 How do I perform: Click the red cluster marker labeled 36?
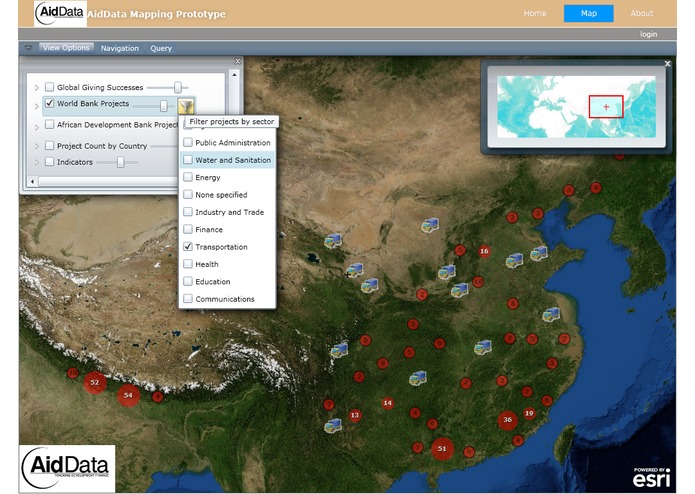pos(508,420)
